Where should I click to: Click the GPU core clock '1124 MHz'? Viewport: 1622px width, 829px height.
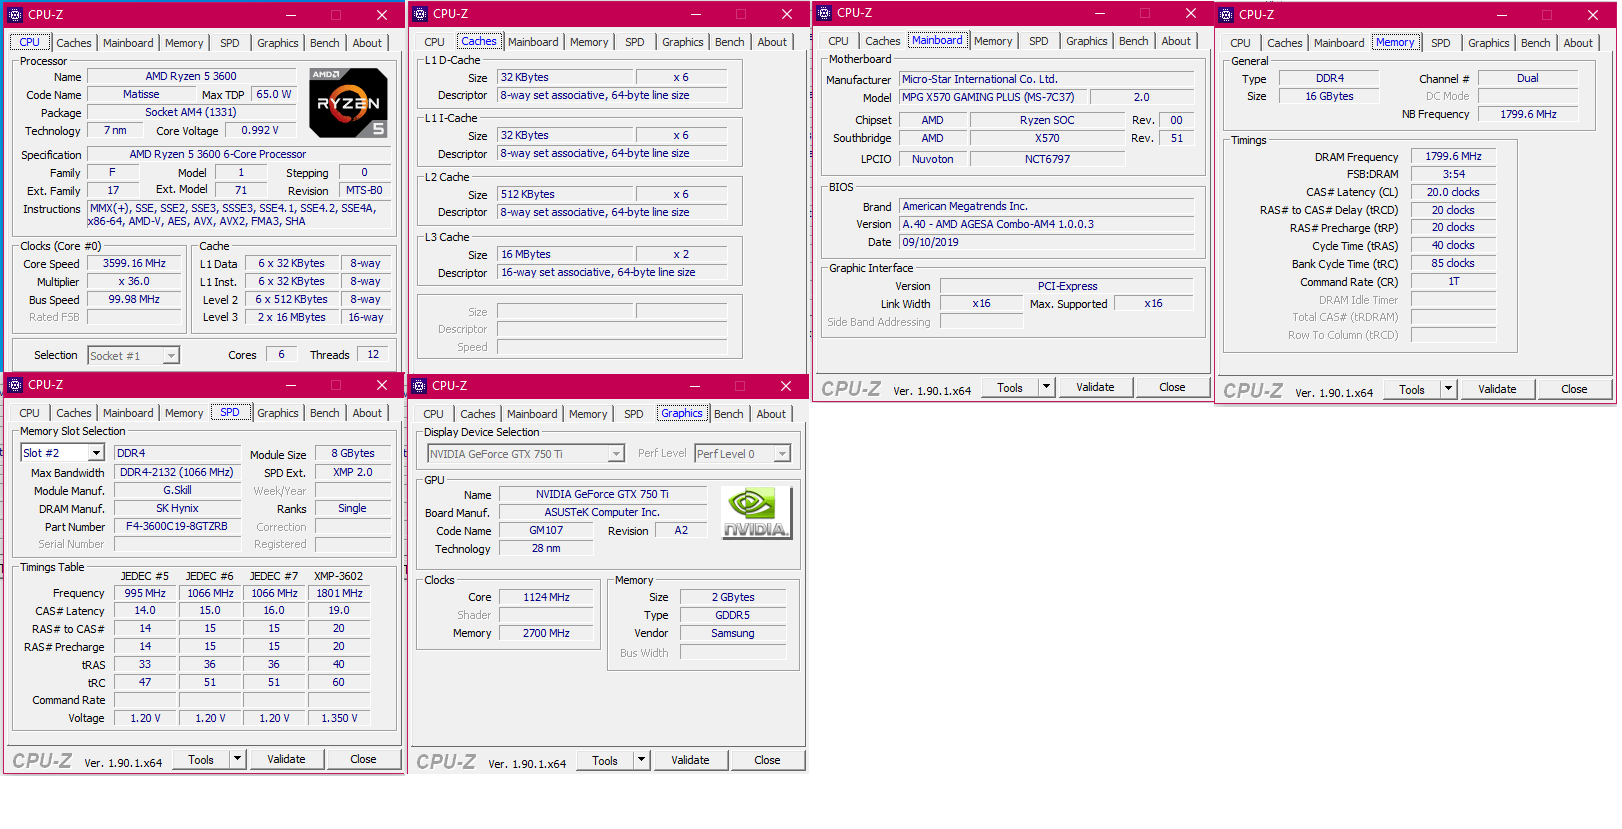[546, 597]
